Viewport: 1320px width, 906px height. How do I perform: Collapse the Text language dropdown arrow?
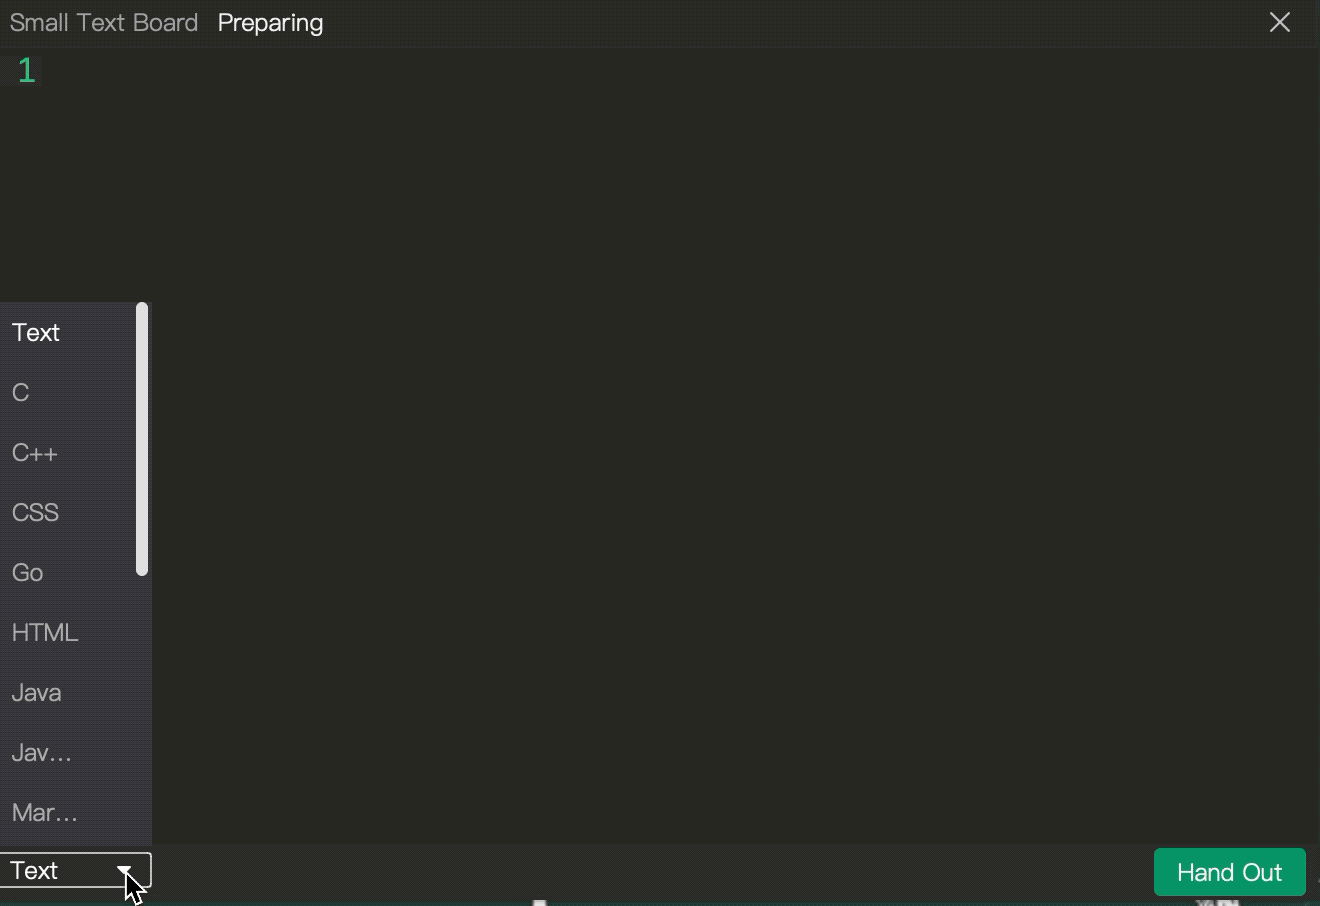pyautogui.click(x=125, y=871)
